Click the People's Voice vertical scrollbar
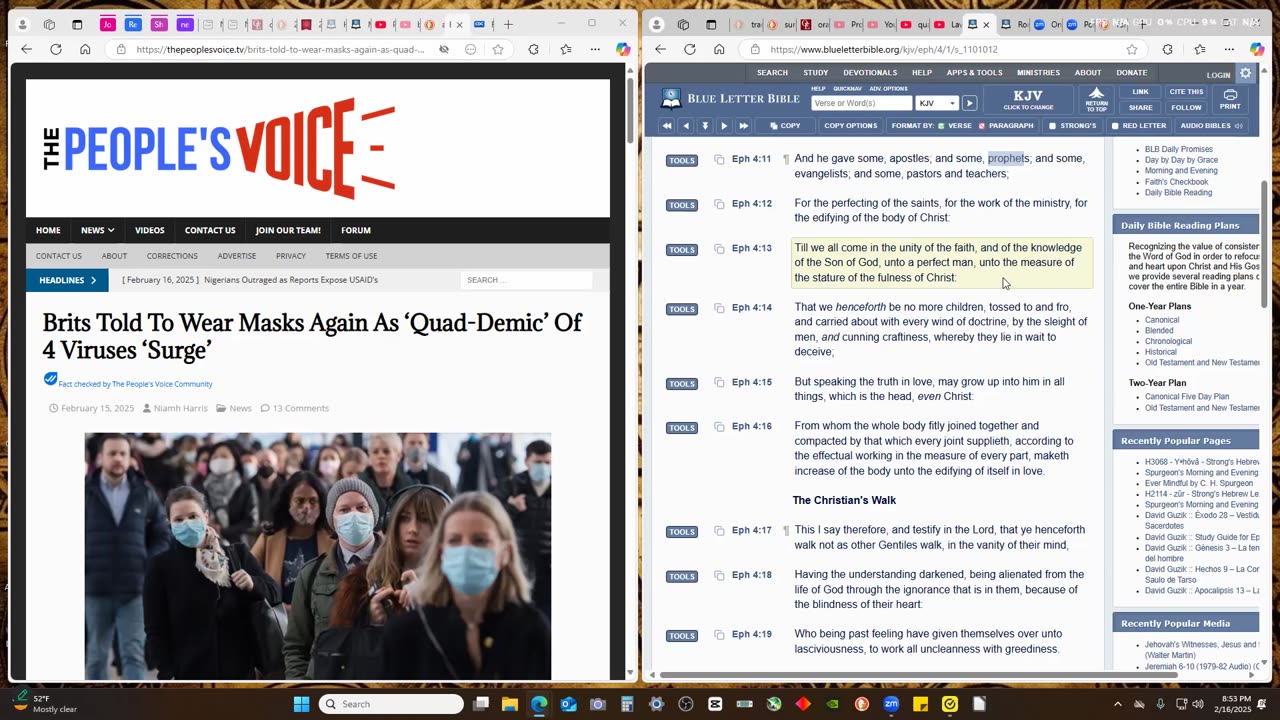 (x=630, y=110)
